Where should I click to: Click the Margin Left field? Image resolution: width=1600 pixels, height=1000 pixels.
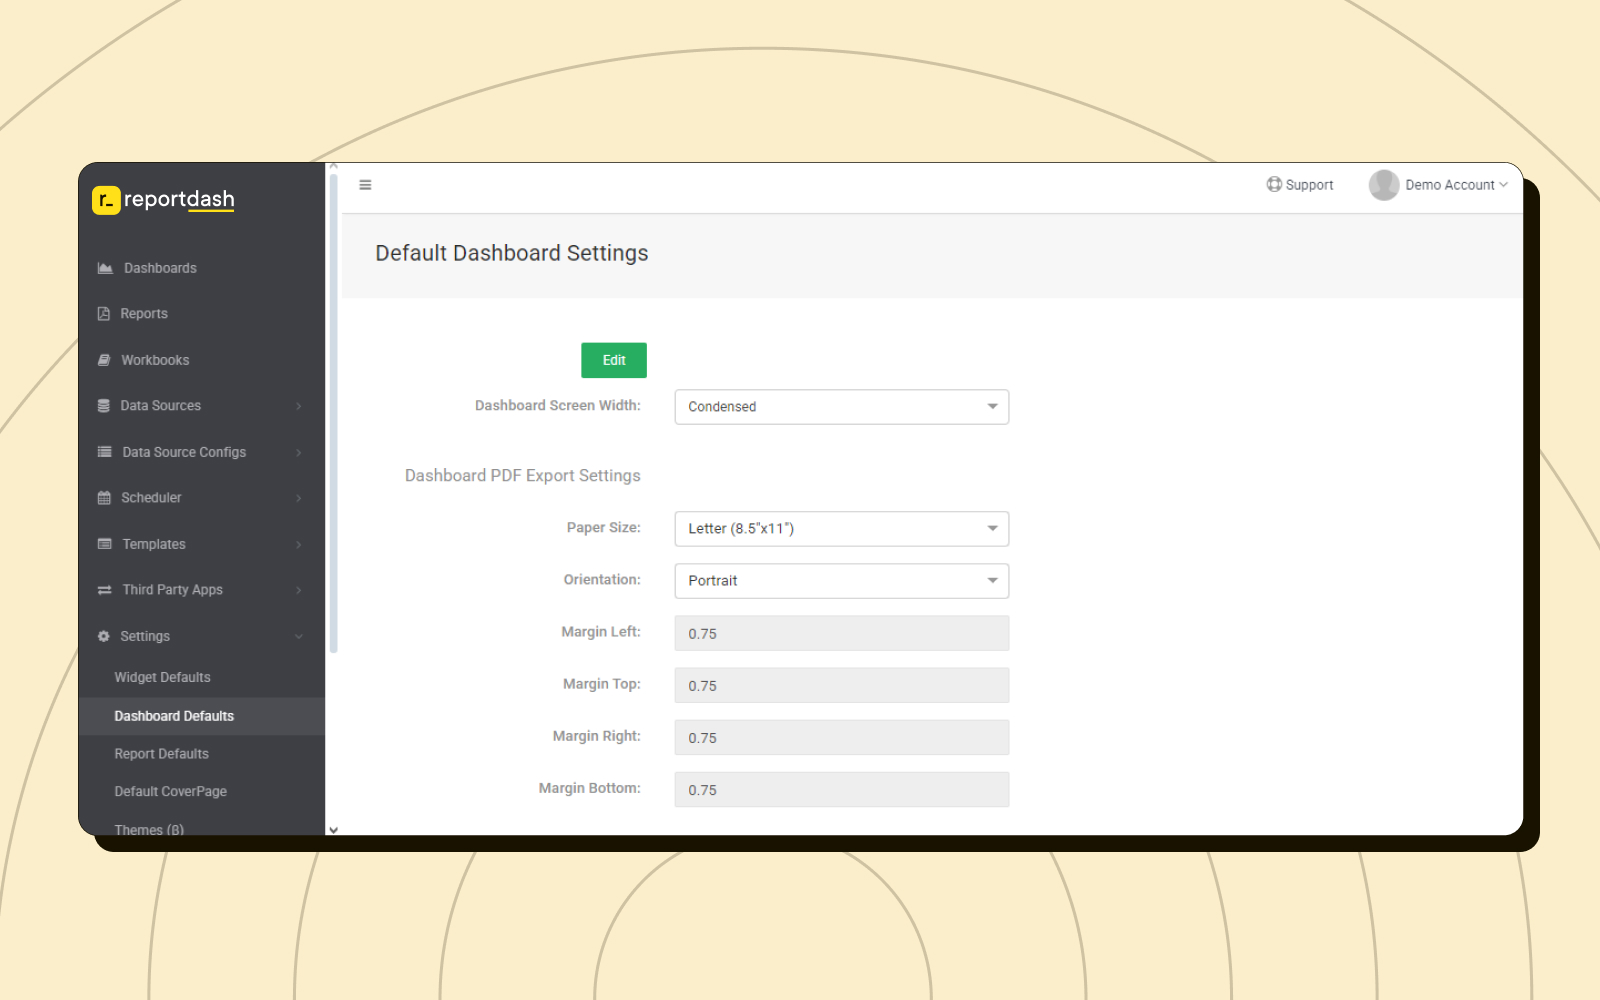[842, 633]
